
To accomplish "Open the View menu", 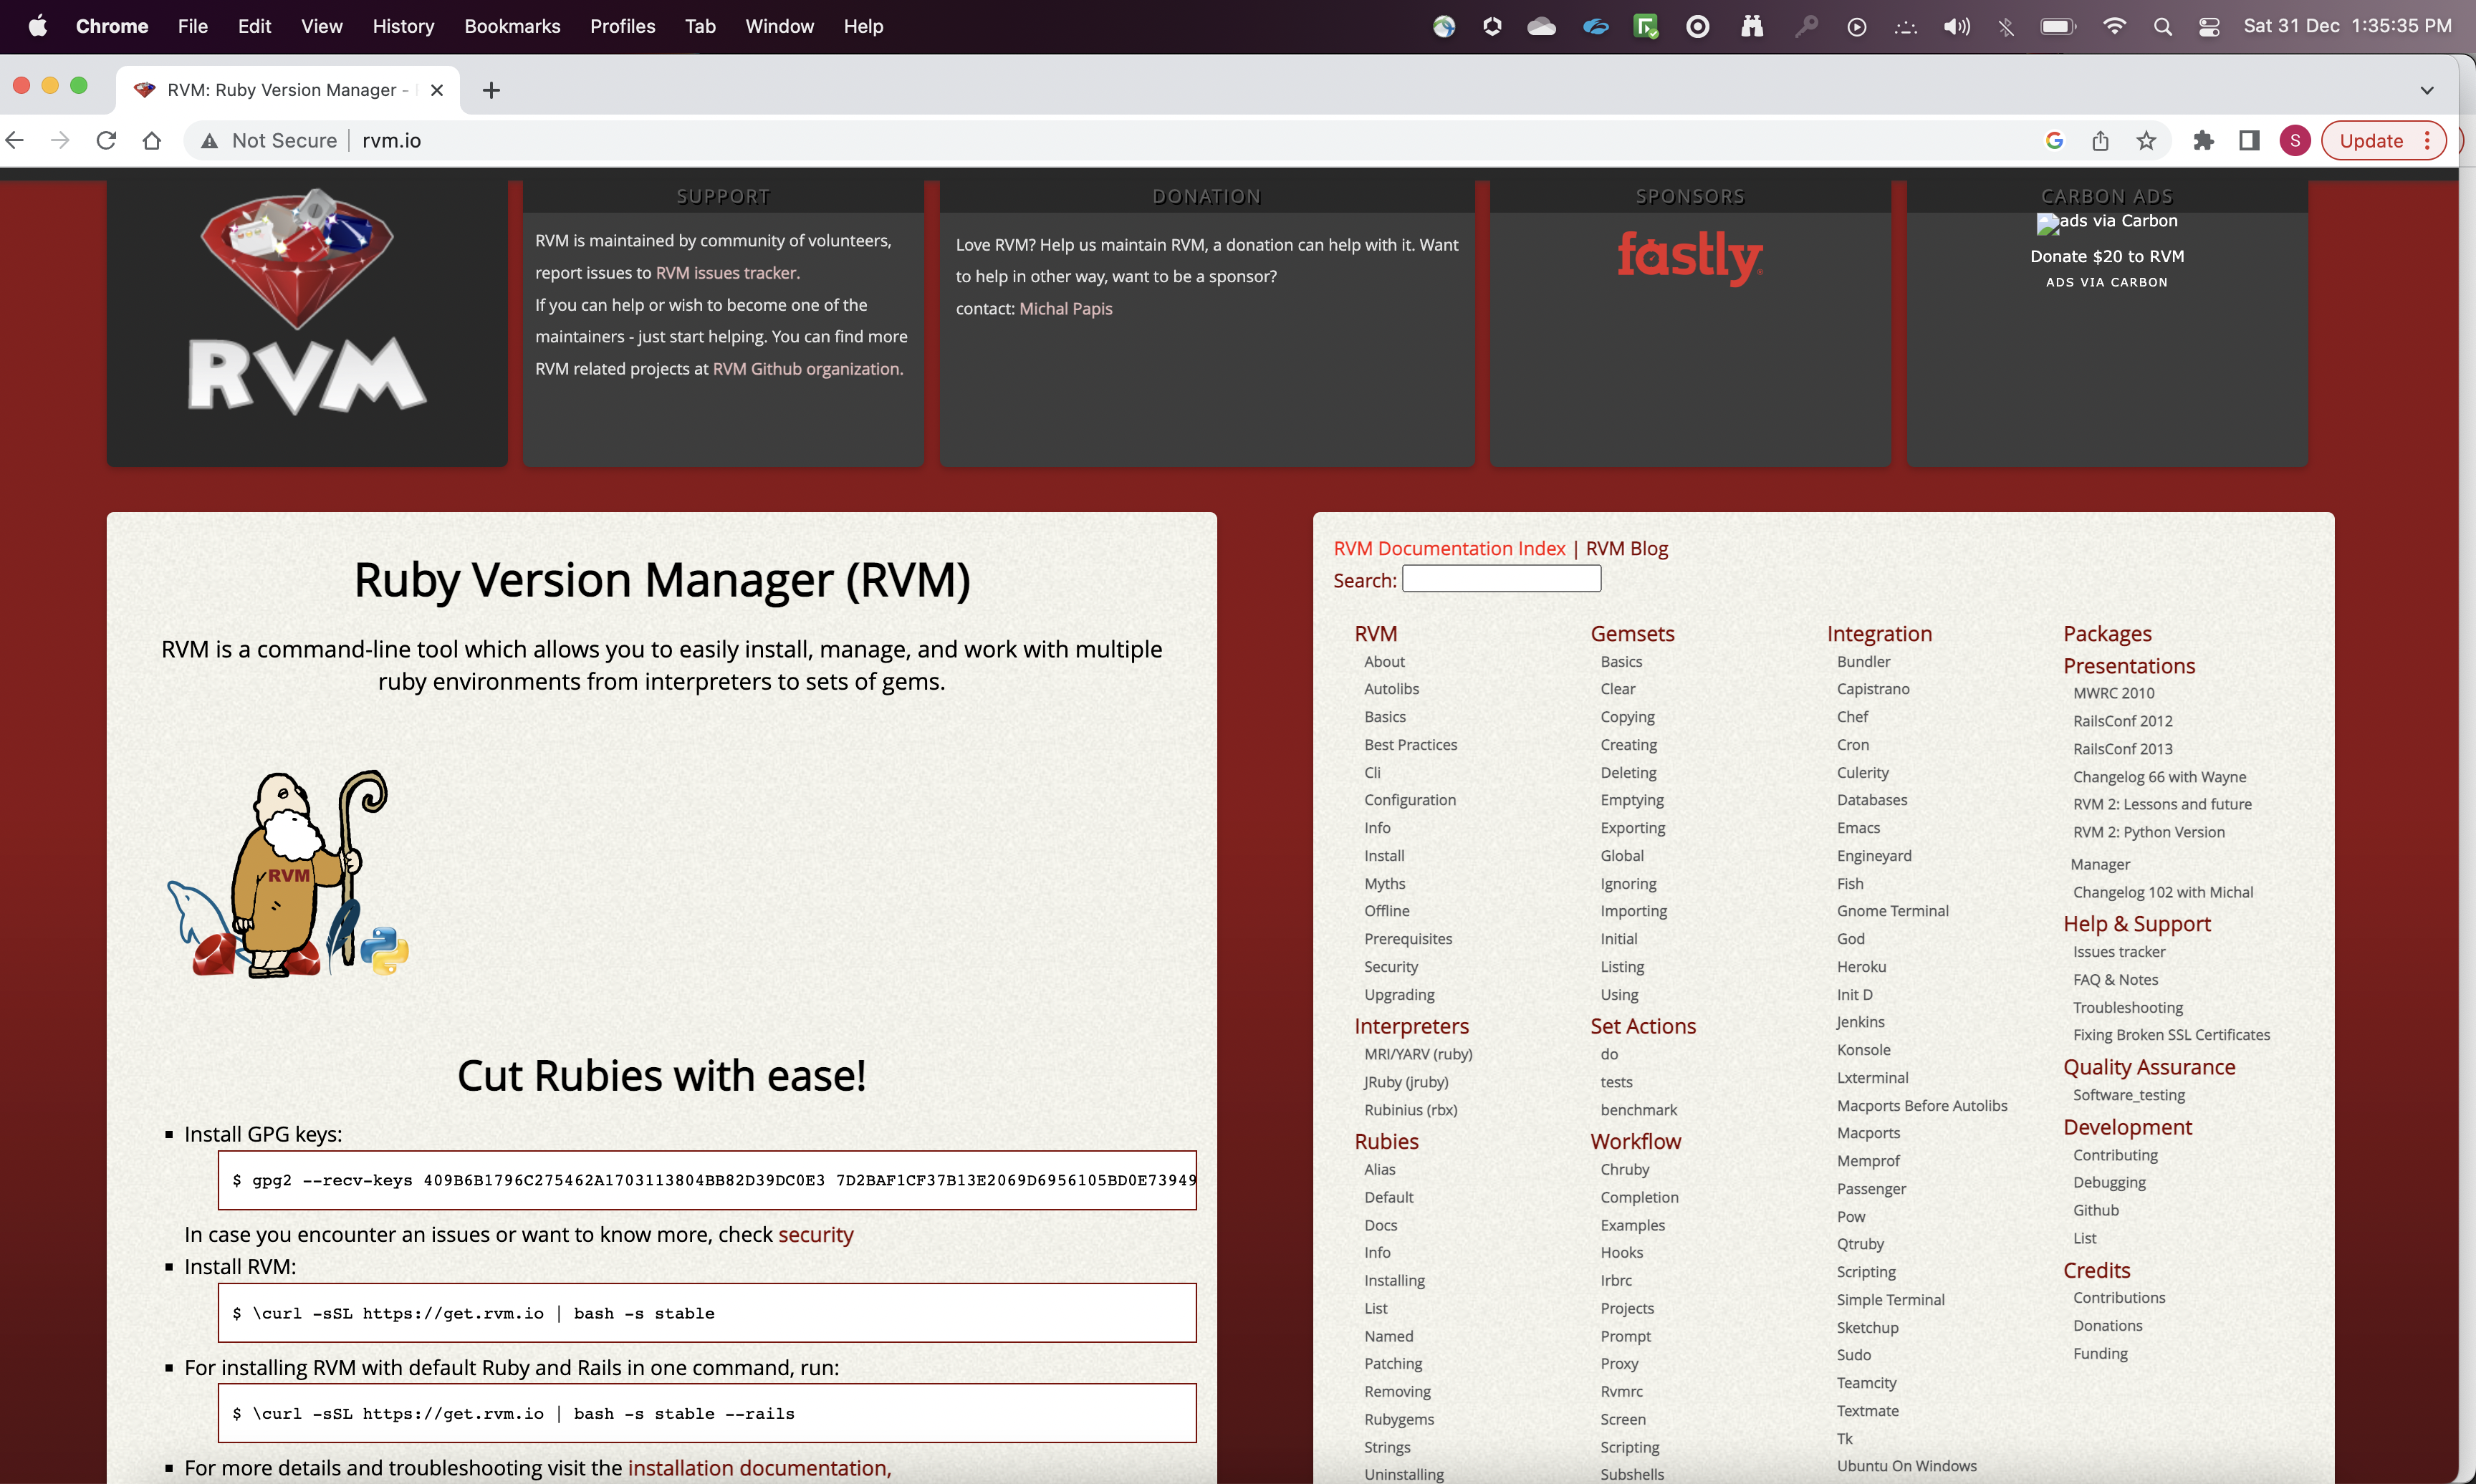I will [322, 26].
